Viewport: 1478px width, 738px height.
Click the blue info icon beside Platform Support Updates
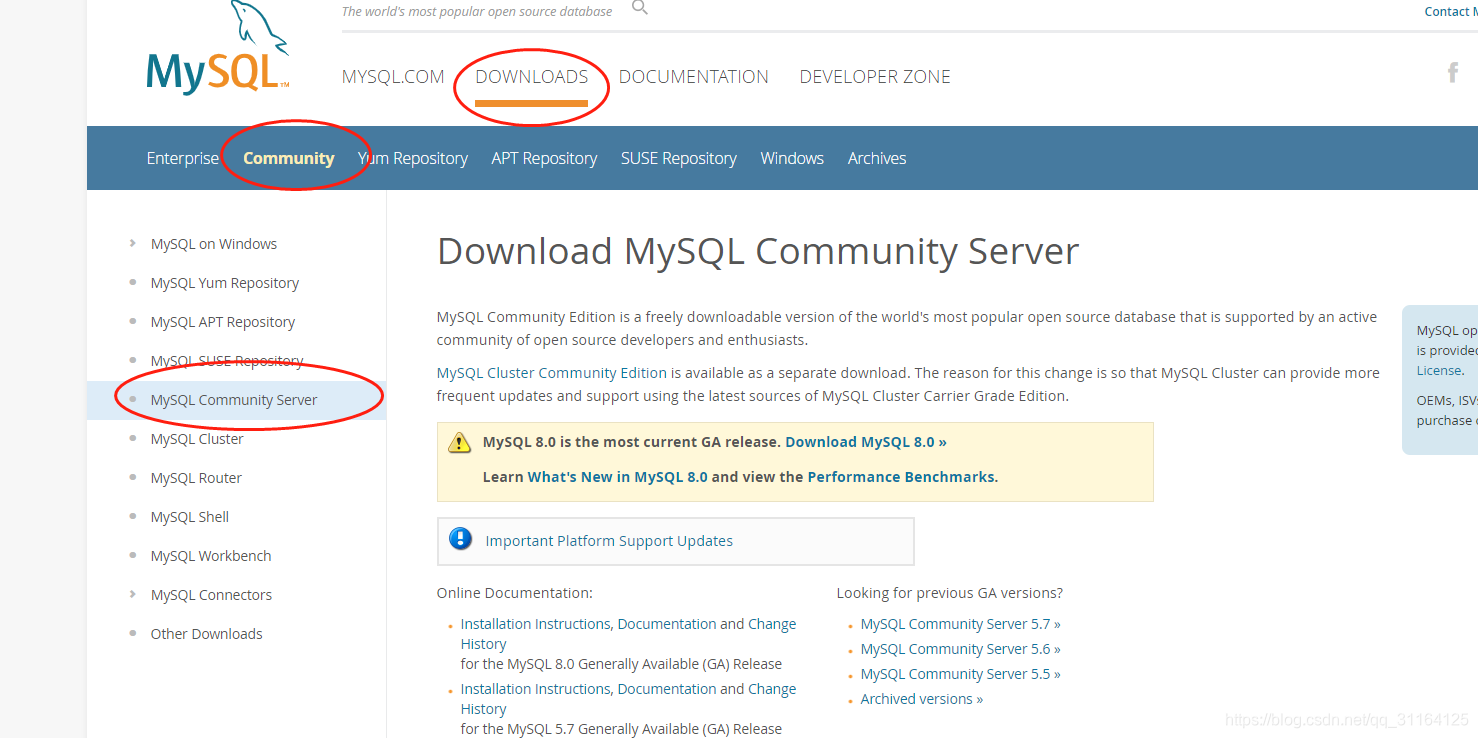pyautogui.click(x=460, y=538)
